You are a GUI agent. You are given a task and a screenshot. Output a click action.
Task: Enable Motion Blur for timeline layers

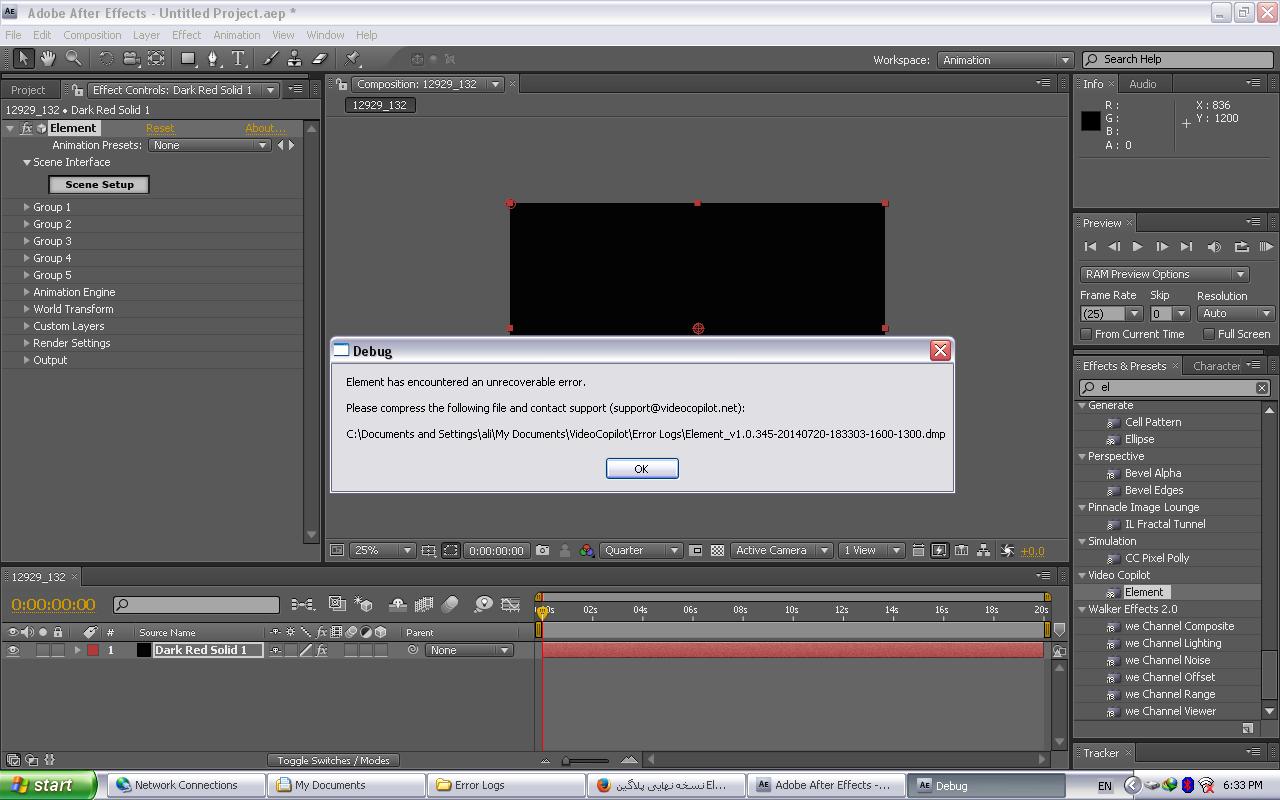450,604
